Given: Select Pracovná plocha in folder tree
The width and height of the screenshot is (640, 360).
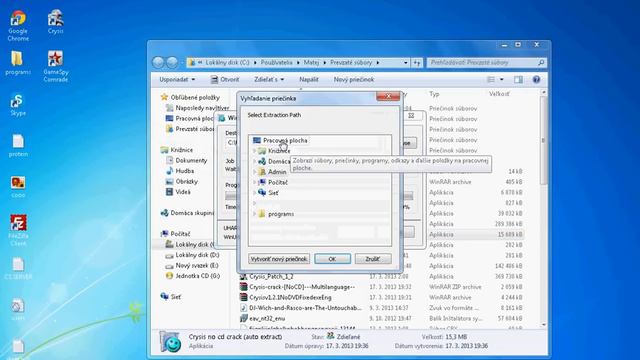Looking at the screenshot, I should coord(285,140).
